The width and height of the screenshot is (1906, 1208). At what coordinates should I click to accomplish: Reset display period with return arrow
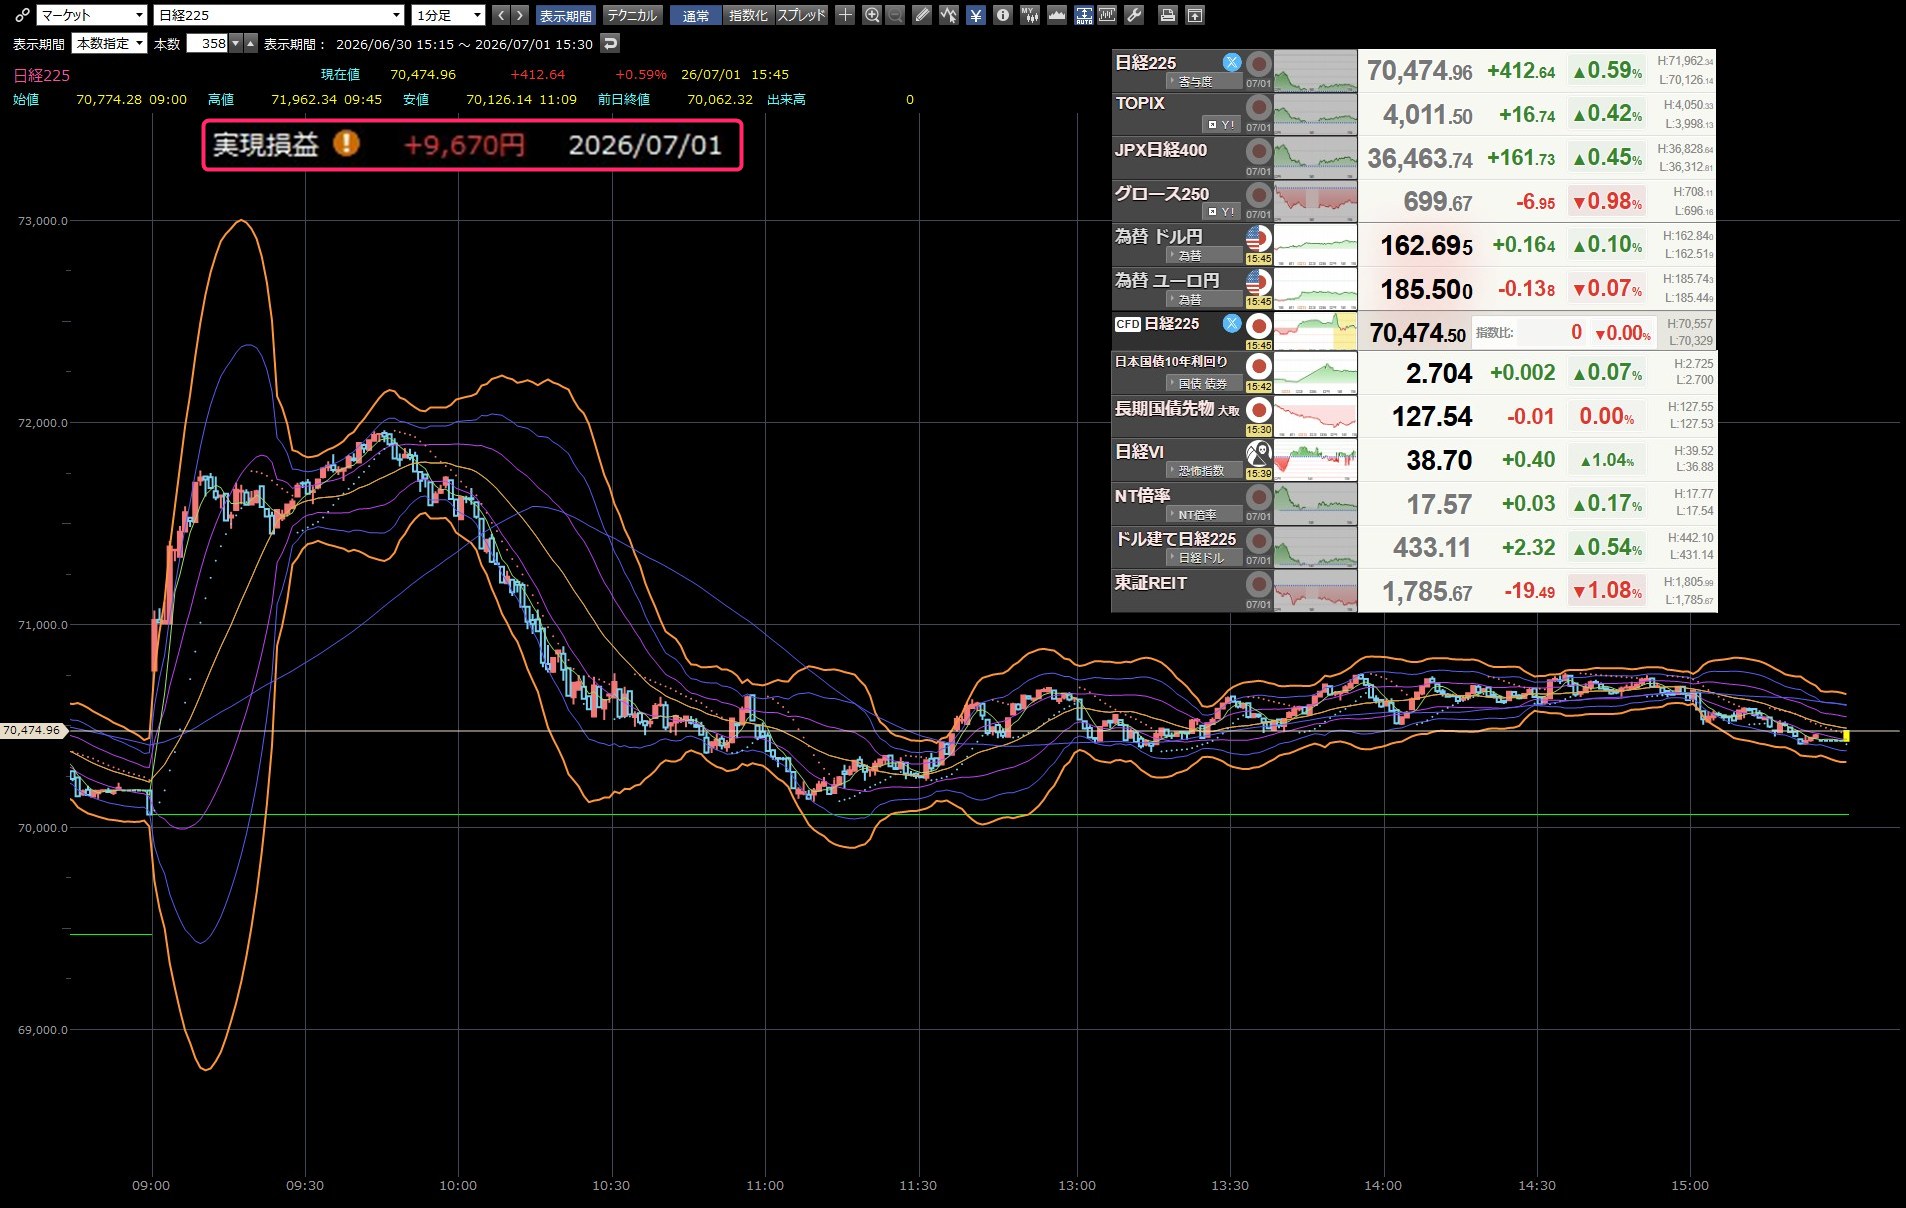click(x=610, y=43)
